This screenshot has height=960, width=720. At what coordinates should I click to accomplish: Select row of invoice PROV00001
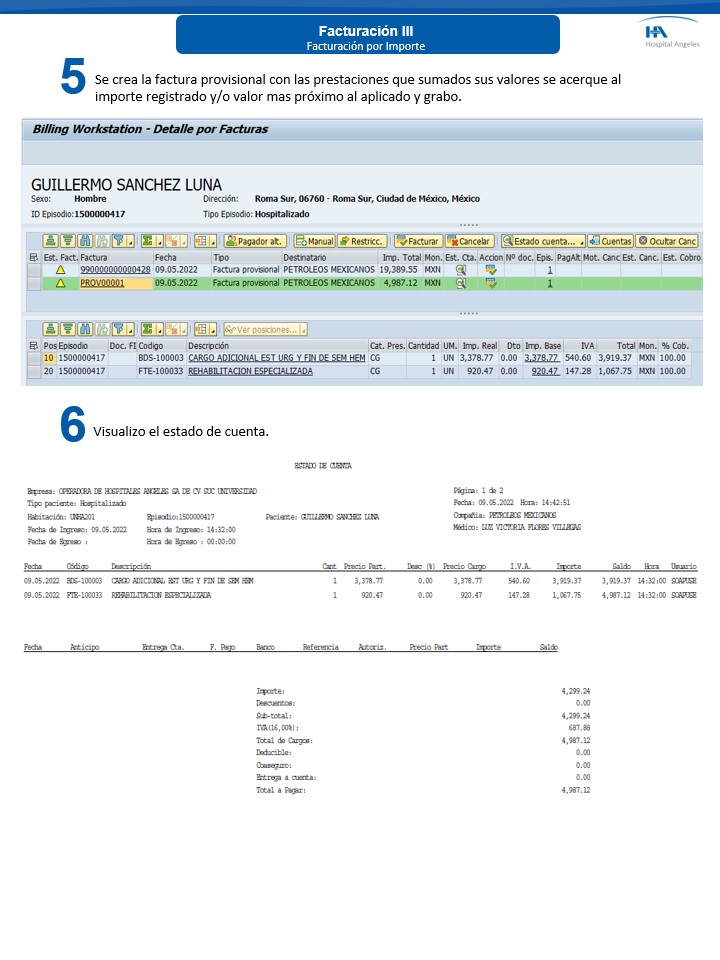(34, 284)
